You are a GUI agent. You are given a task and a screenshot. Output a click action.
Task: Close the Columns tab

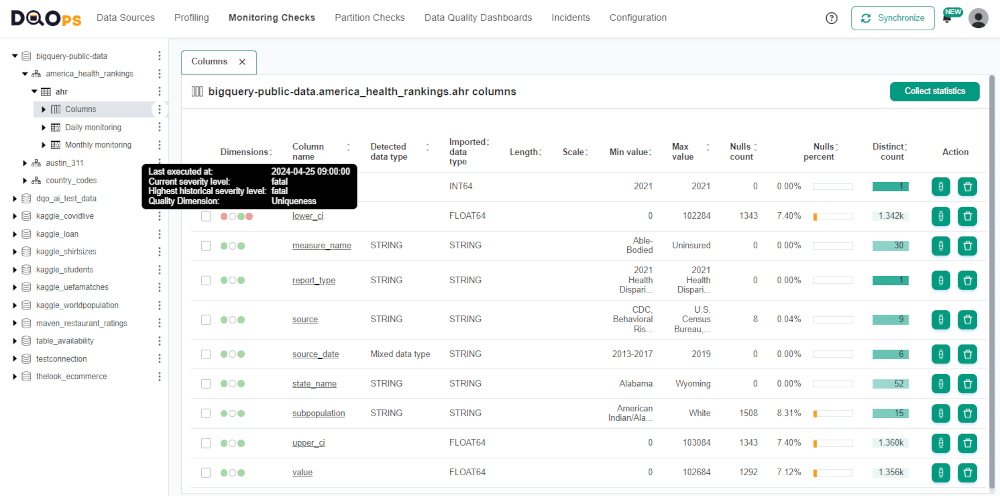click(242, 62)
